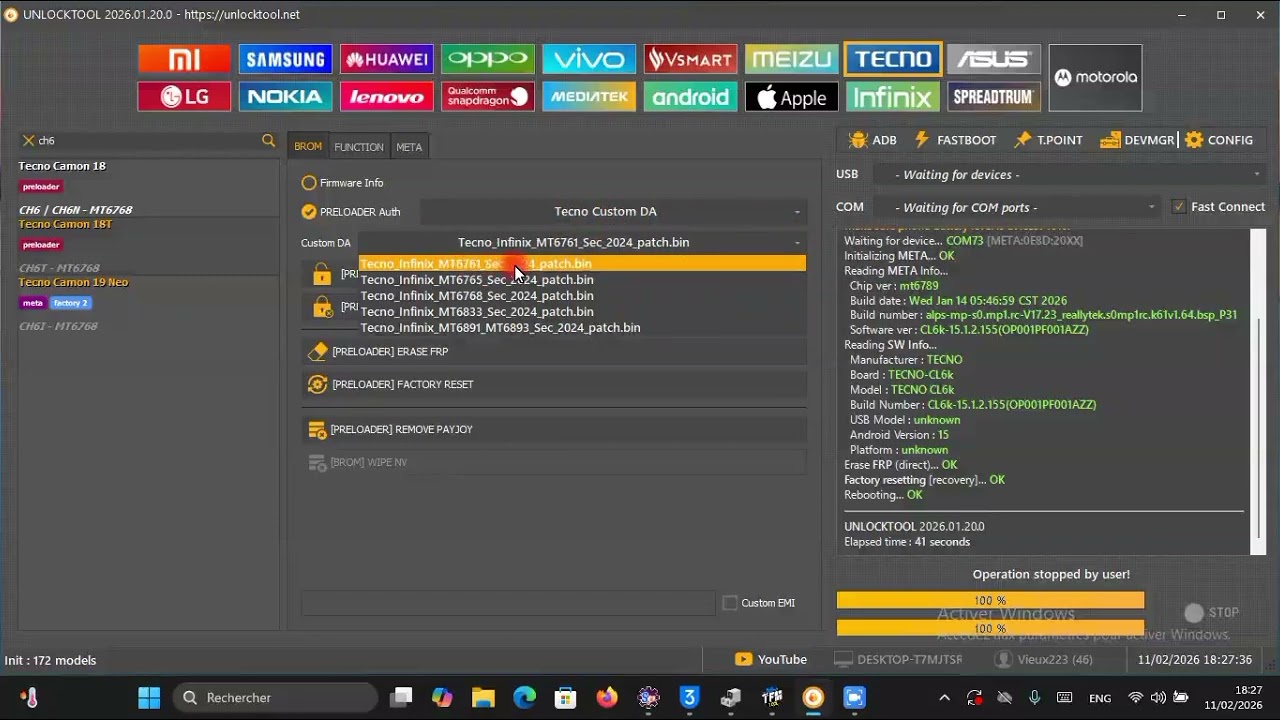
Task: Select Tecno Camon 19 Neo in model list
Action: 73,282
